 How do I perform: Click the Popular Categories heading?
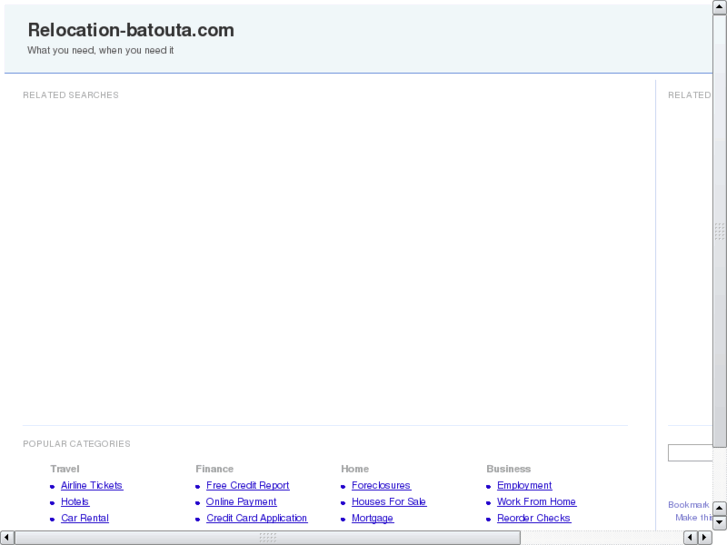[x=77, y=444]
